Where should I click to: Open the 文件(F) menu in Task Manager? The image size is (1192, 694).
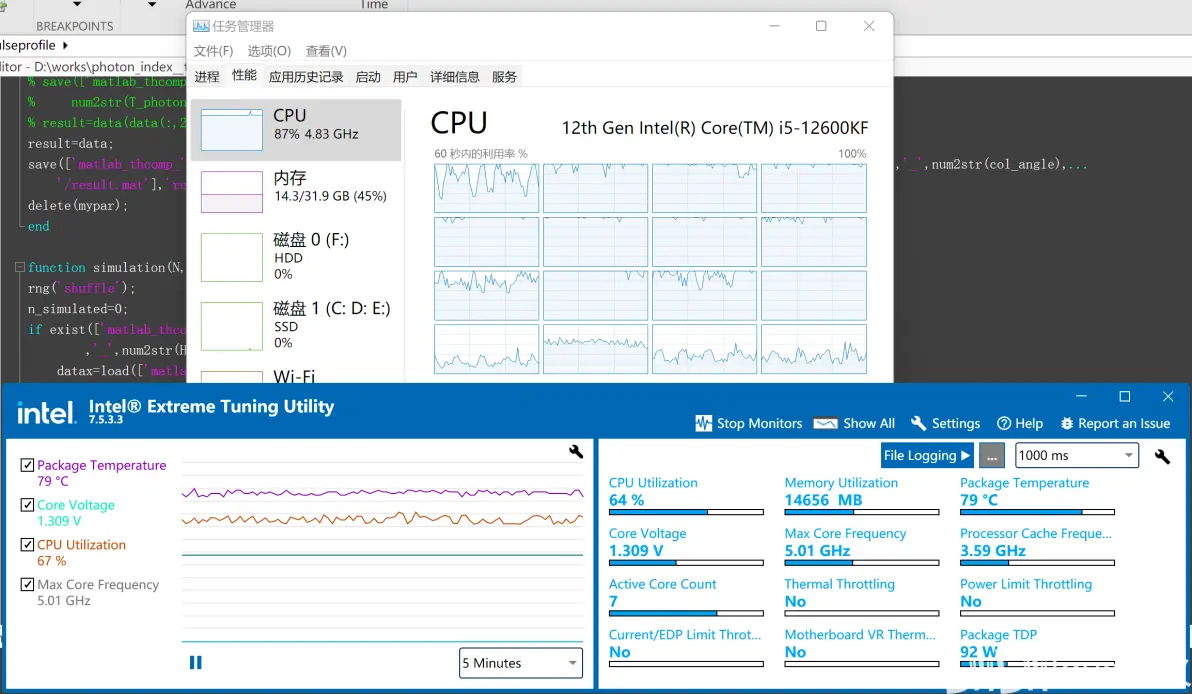tap(214, 51)
